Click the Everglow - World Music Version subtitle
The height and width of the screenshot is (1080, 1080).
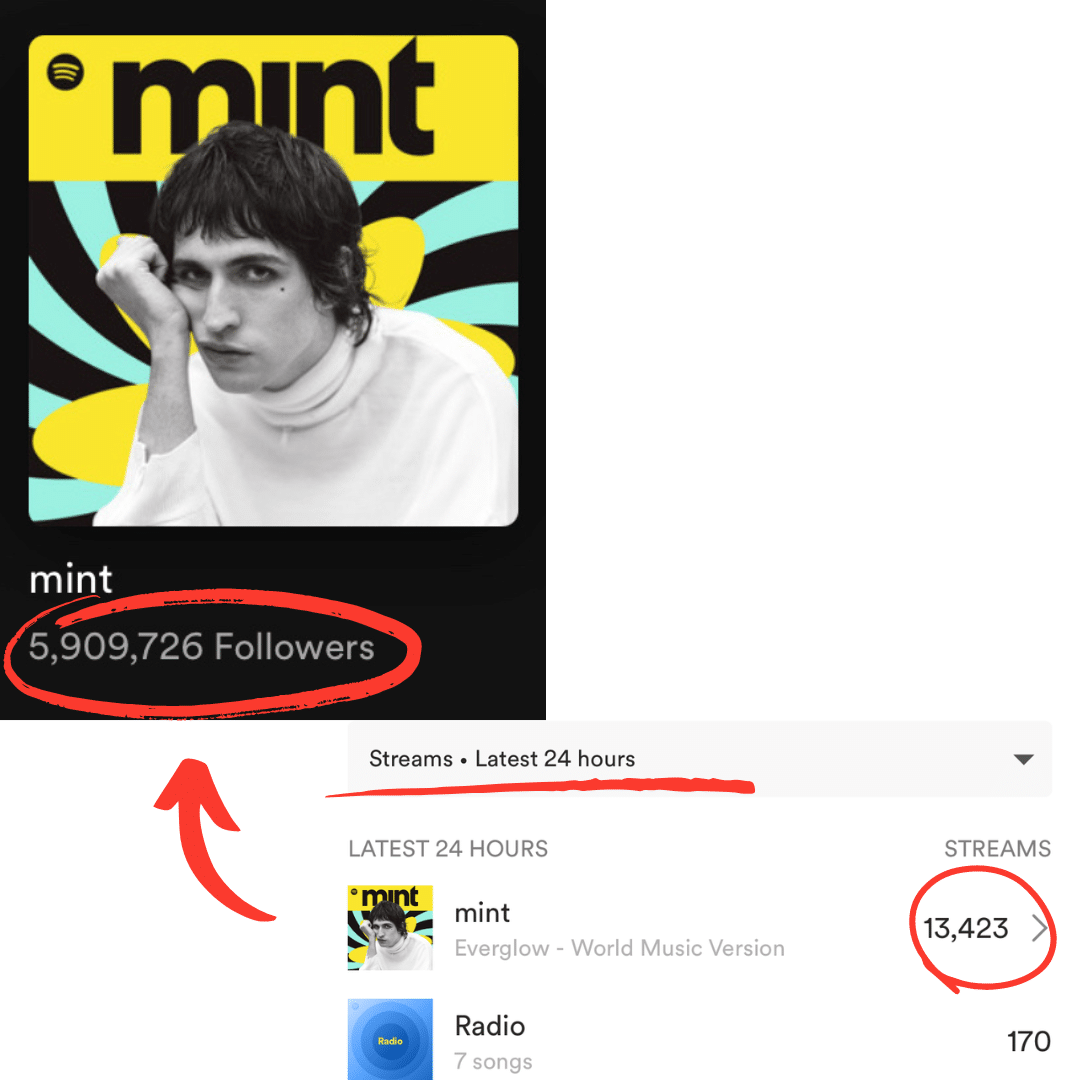click(619, 948)
